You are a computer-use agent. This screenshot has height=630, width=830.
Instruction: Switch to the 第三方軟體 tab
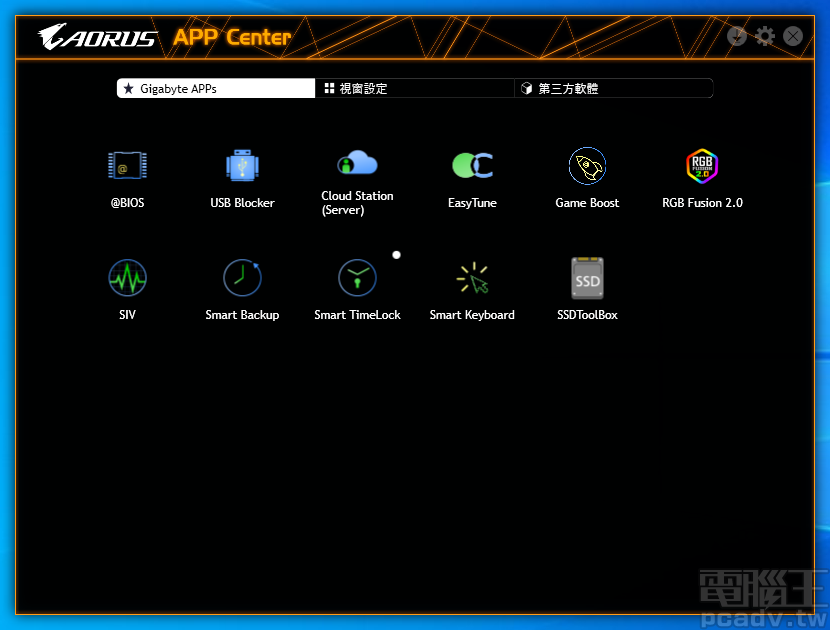pyautogui.click(x=613, y=89)
